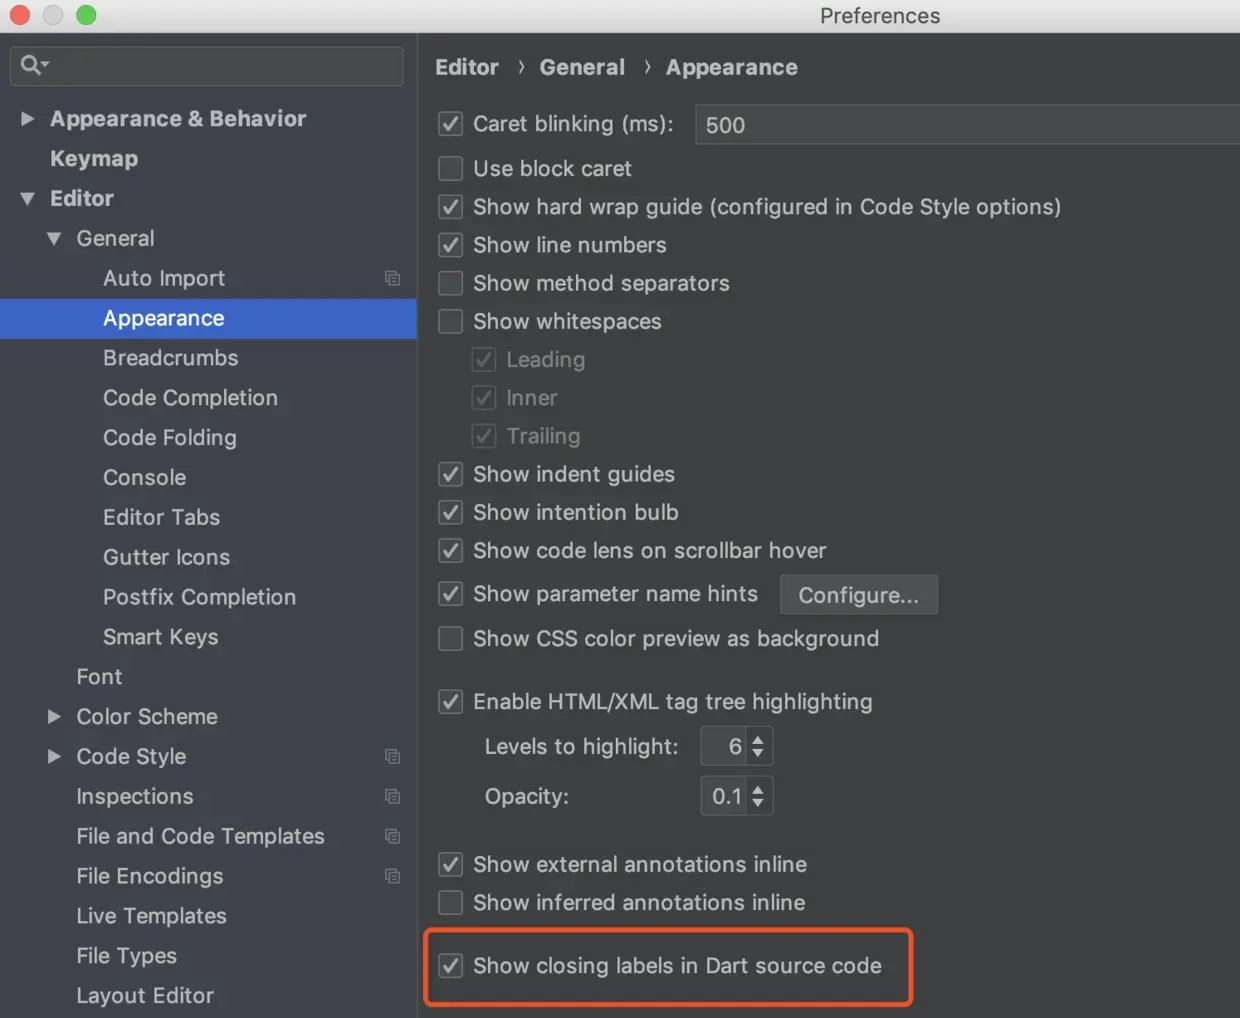Click the icon beside File and Code Templates
The width and height of the screenshot is (1240, 1018).
392,836
